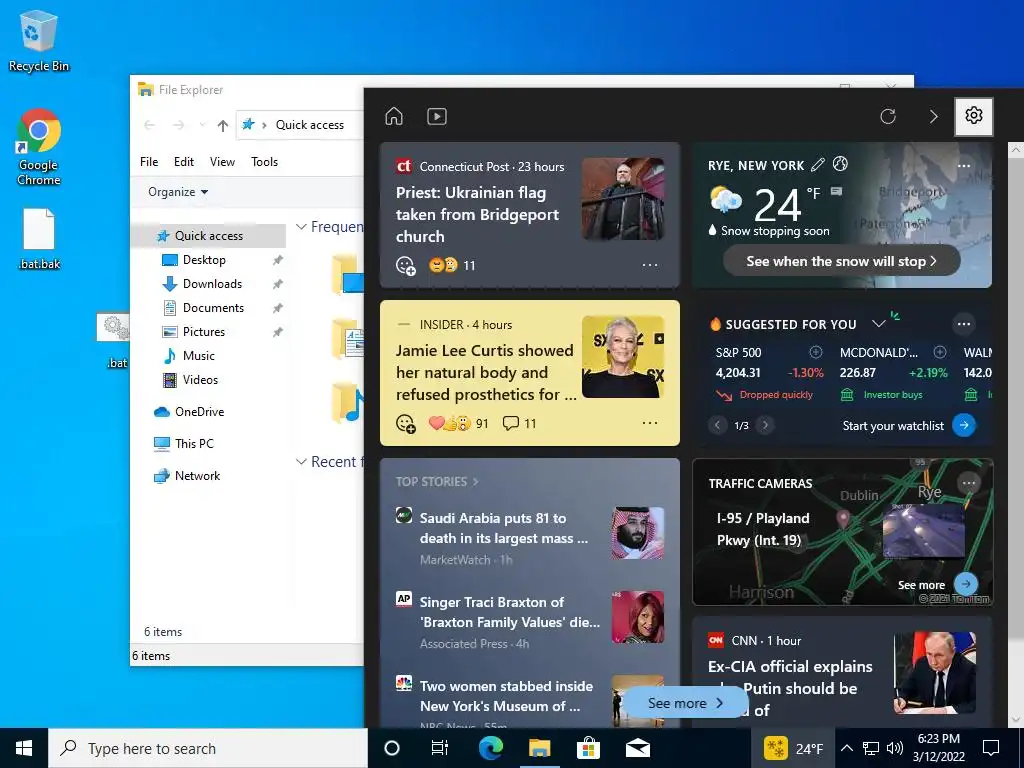Screen dimensions: 1024x768
Task: Select OneDrive in navigation pane
Action: click(199, 411)
